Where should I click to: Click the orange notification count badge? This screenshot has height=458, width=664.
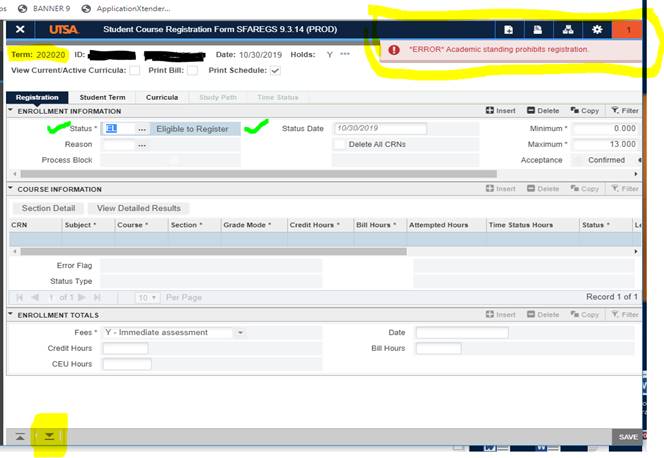(627, 30)
